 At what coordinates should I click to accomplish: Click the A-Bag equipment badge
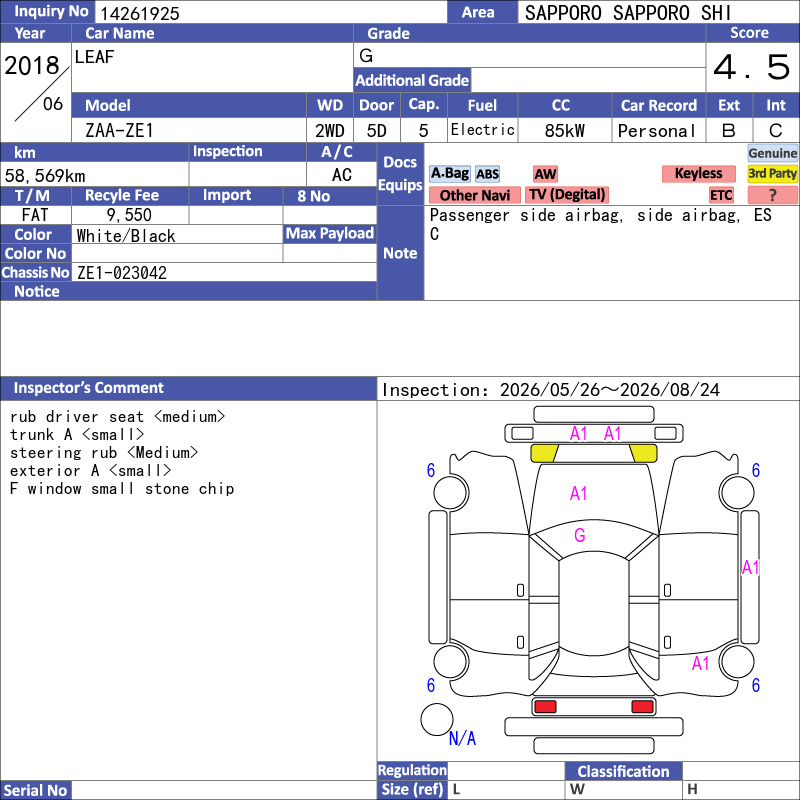(449, 173)
